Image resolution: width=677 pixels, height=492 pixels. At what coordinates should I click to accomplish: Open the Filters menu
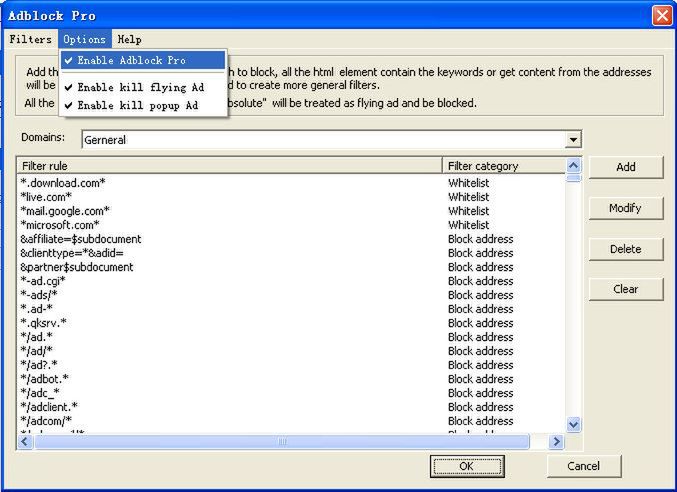[x=30, y=39]
